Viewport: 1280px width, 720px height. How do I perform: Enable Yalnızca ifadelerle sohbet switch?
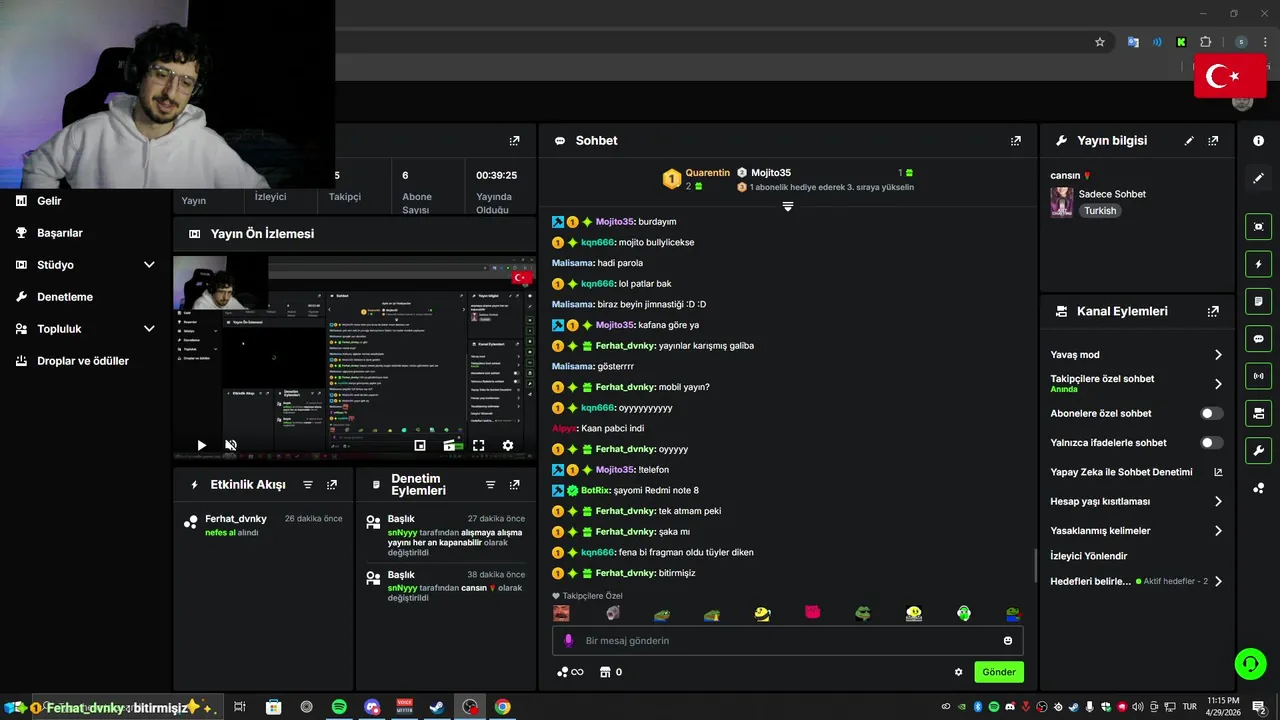pyautogui.click(x=1211, y=442)
